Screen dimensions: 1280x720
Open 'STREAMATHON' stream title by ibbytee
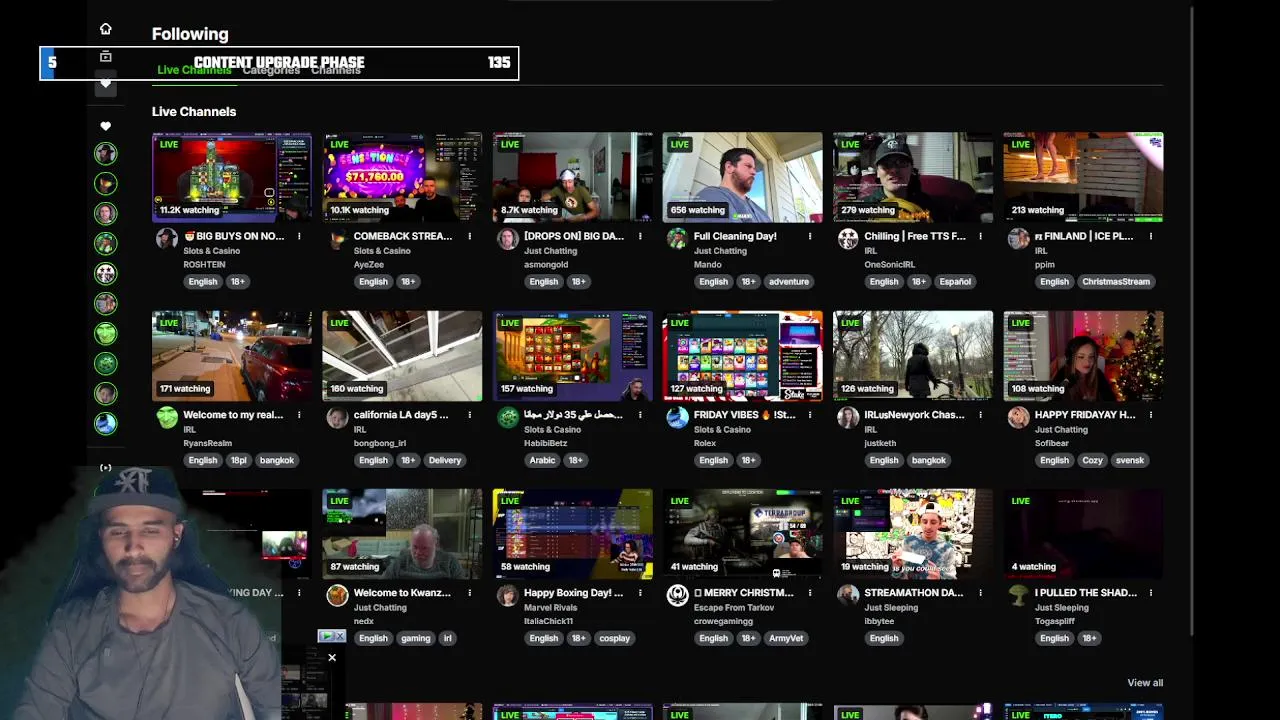[x=914, y=593]
